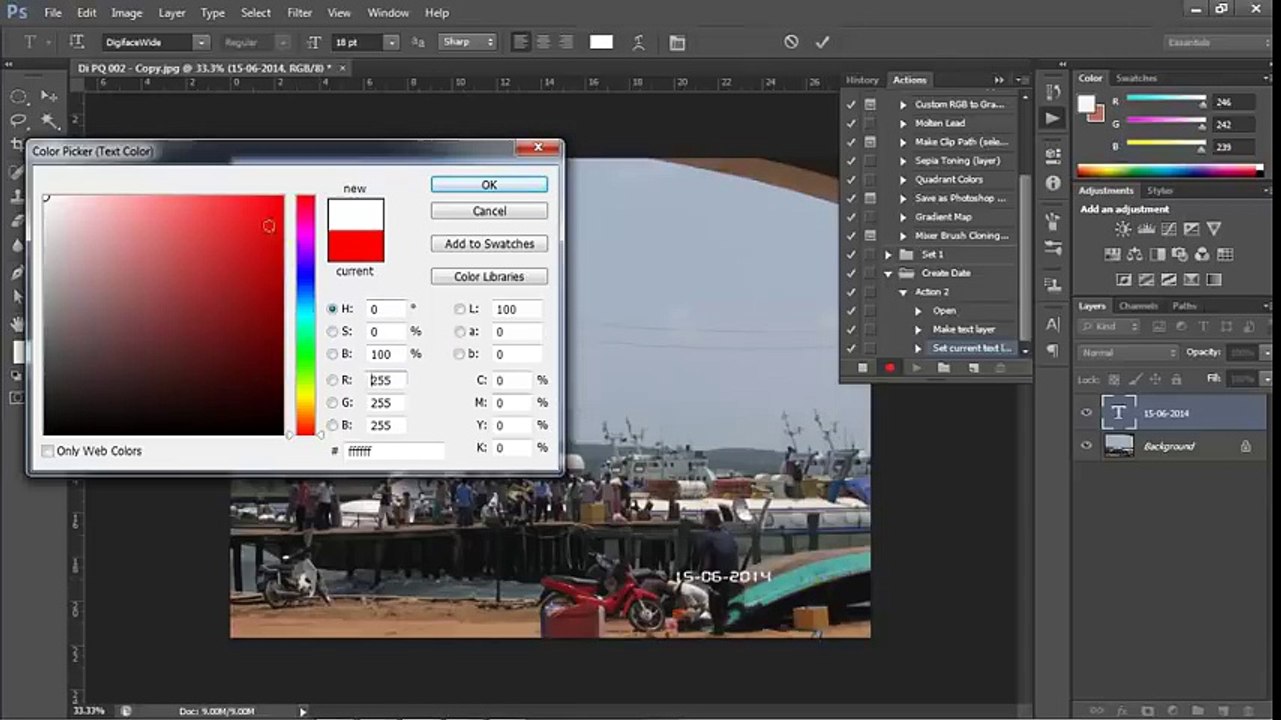Click the red Begin recording button
The width and height of the screenshot is (1281, 720).
coord(889,368)
